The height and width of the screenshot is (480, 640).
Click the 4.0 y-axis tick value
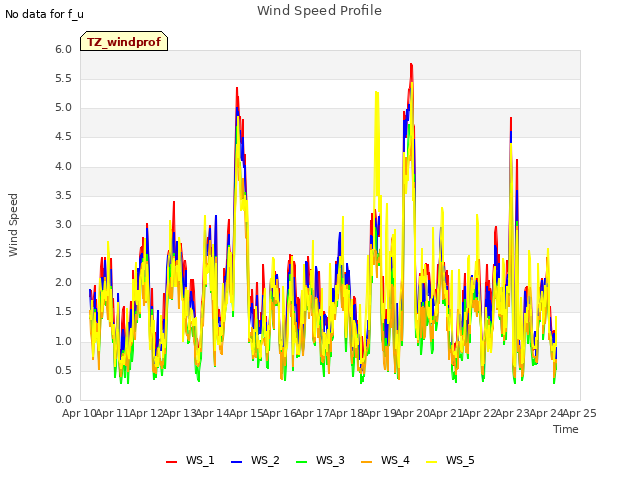click(63, 166)
